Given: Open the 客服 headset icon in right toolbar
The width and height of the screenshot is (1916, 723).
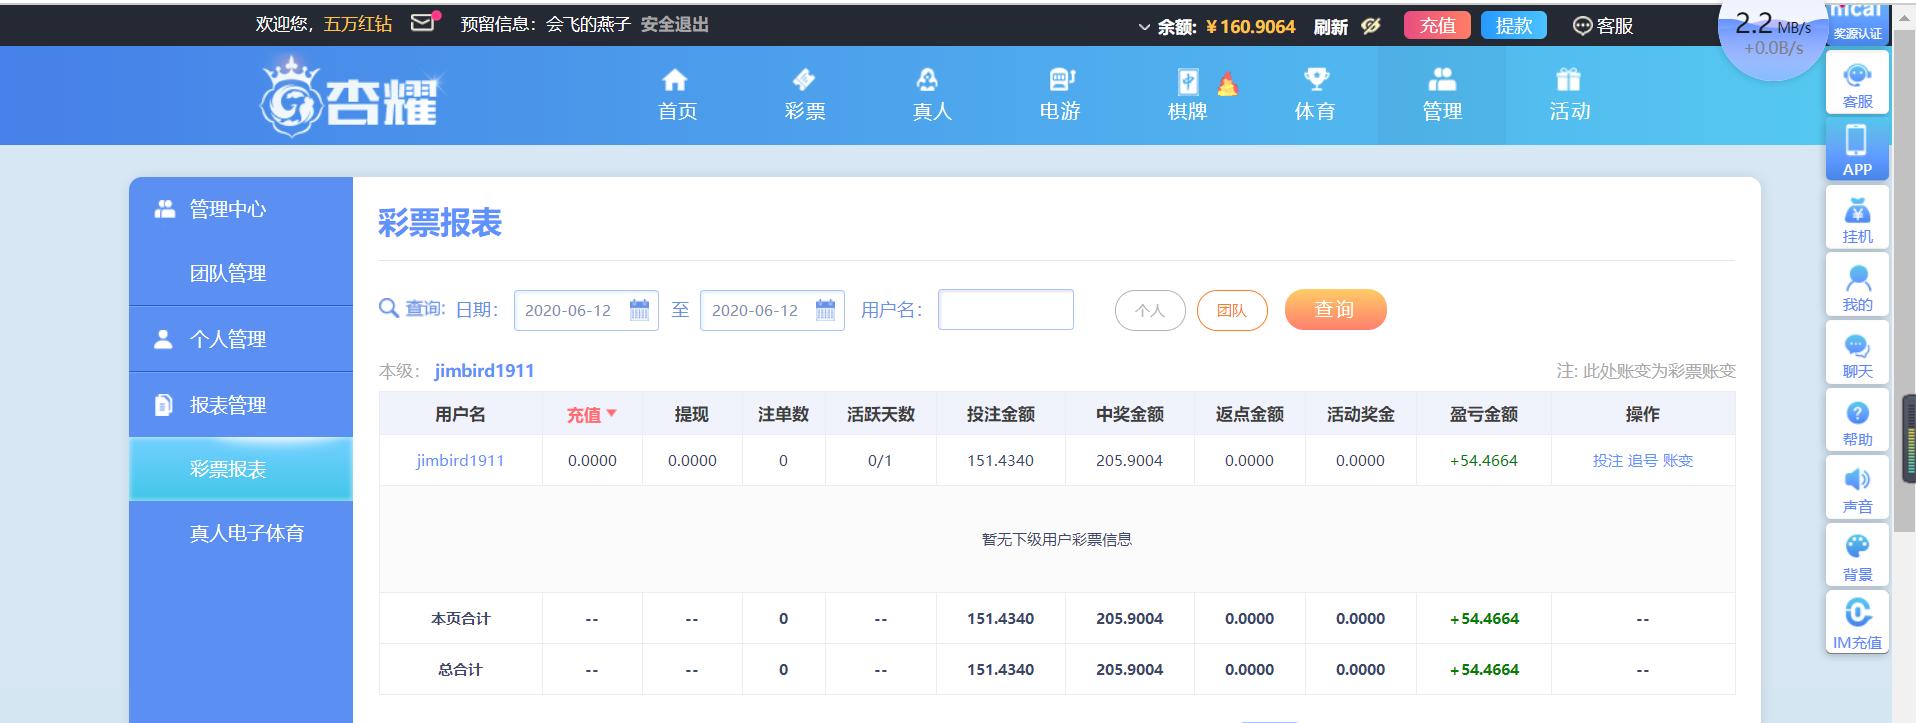Looking at the screenshot, I should coord(1857,82).
